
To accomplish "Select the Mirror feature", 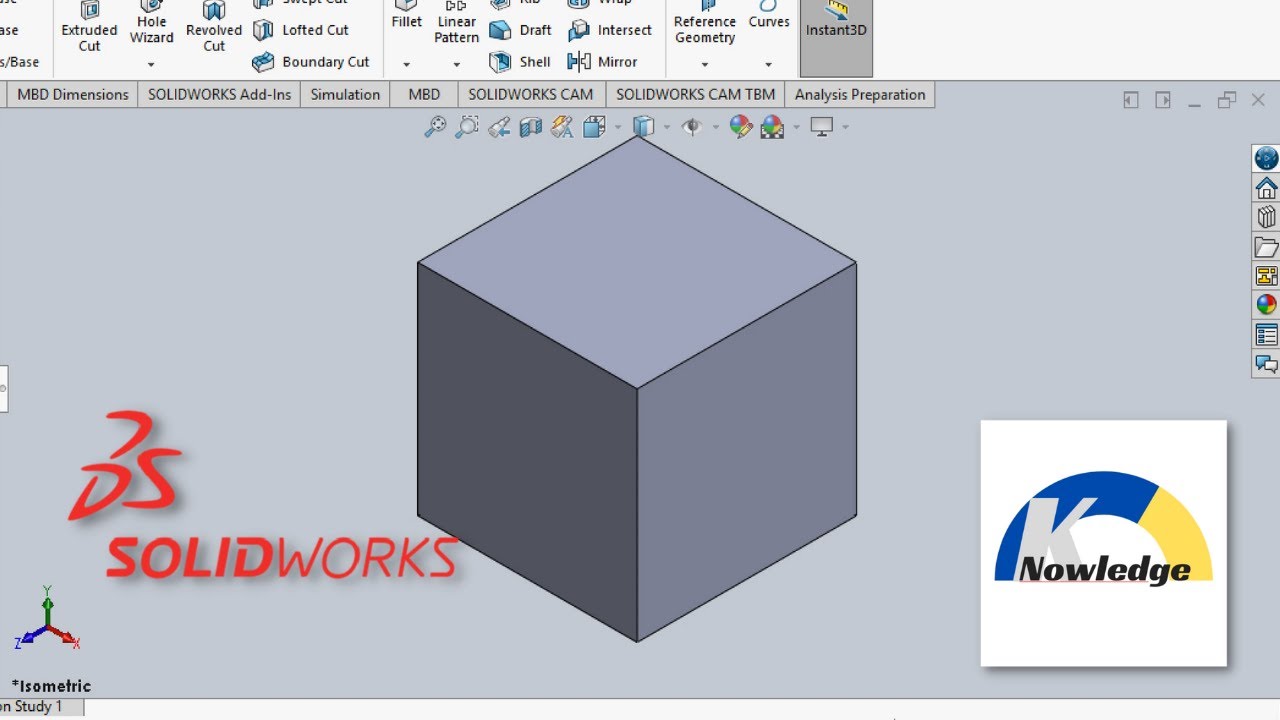I will click(x=602, y=62).
